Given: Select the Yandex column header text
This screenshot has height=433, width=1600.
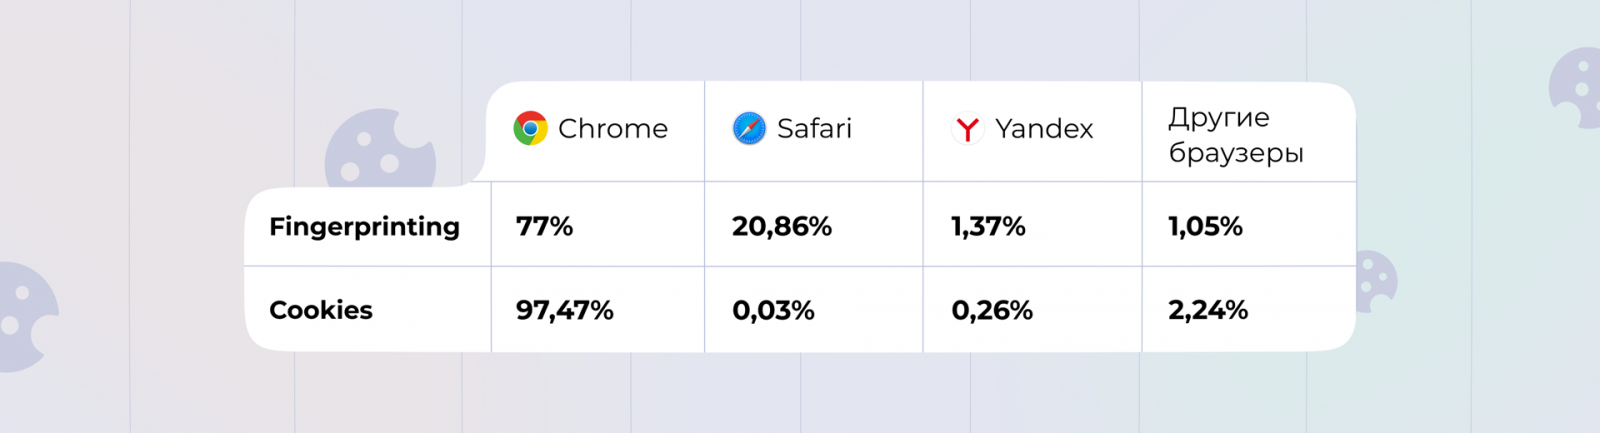Looking at the screenshot, I should [x=1044, y=129].
